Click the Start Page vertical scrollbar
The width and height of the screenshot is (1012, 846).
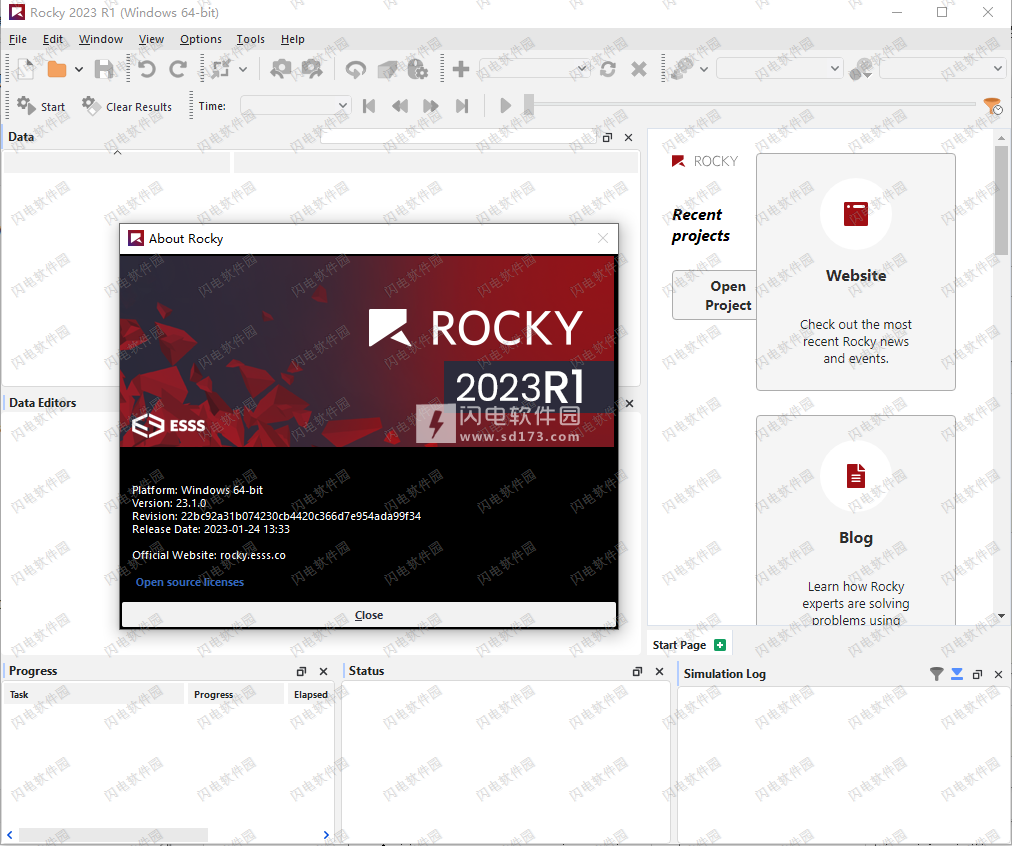(1001, 200)
